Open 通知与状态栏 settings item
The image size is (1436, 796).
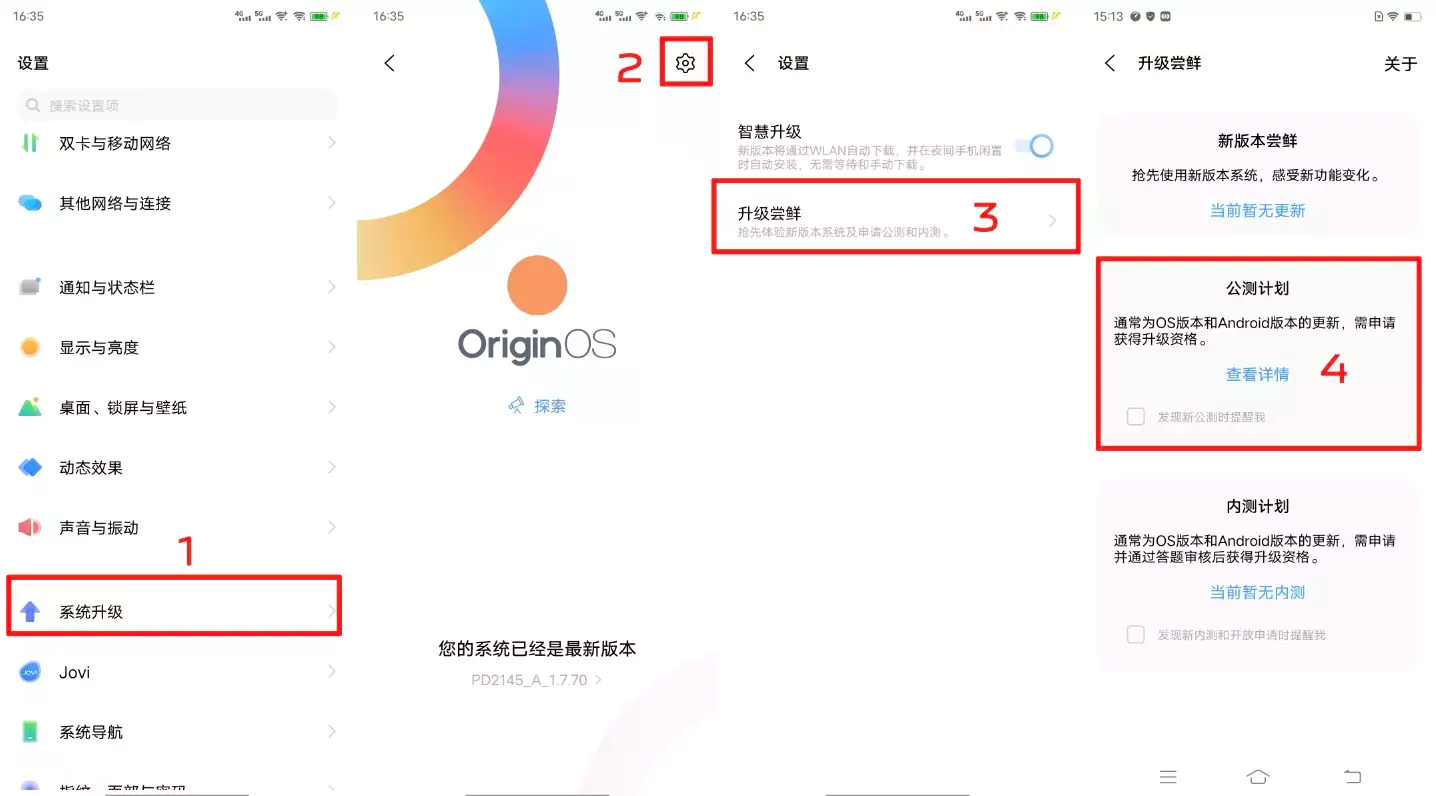point(179,287)
